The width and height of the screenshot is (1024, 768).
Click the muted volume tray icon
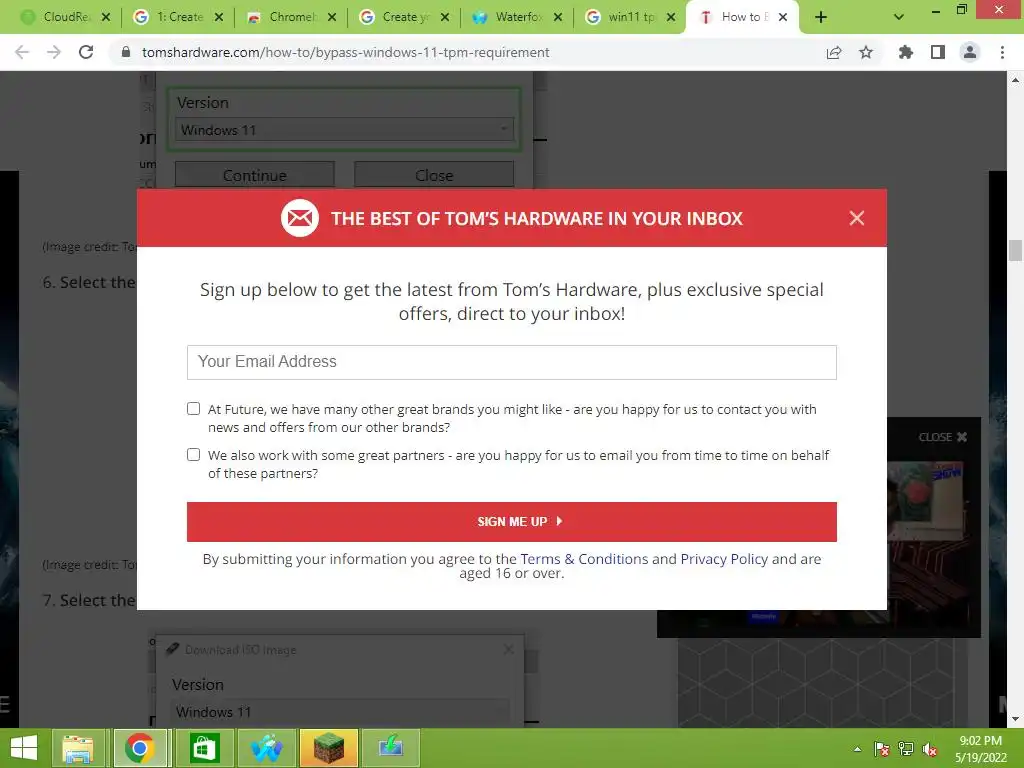(x=930, y=749)
